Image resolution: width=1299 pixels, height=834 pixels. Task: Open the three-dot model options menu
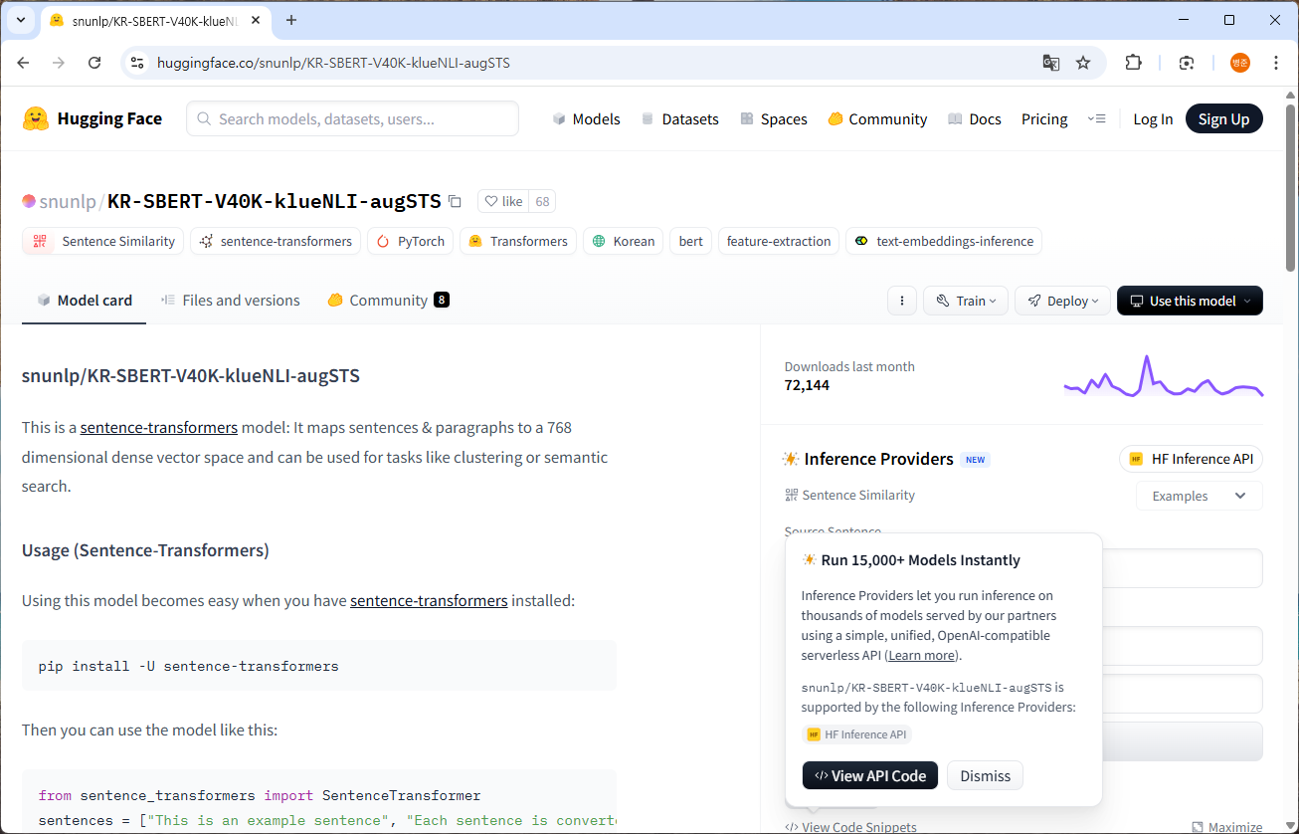coord(902,301)
